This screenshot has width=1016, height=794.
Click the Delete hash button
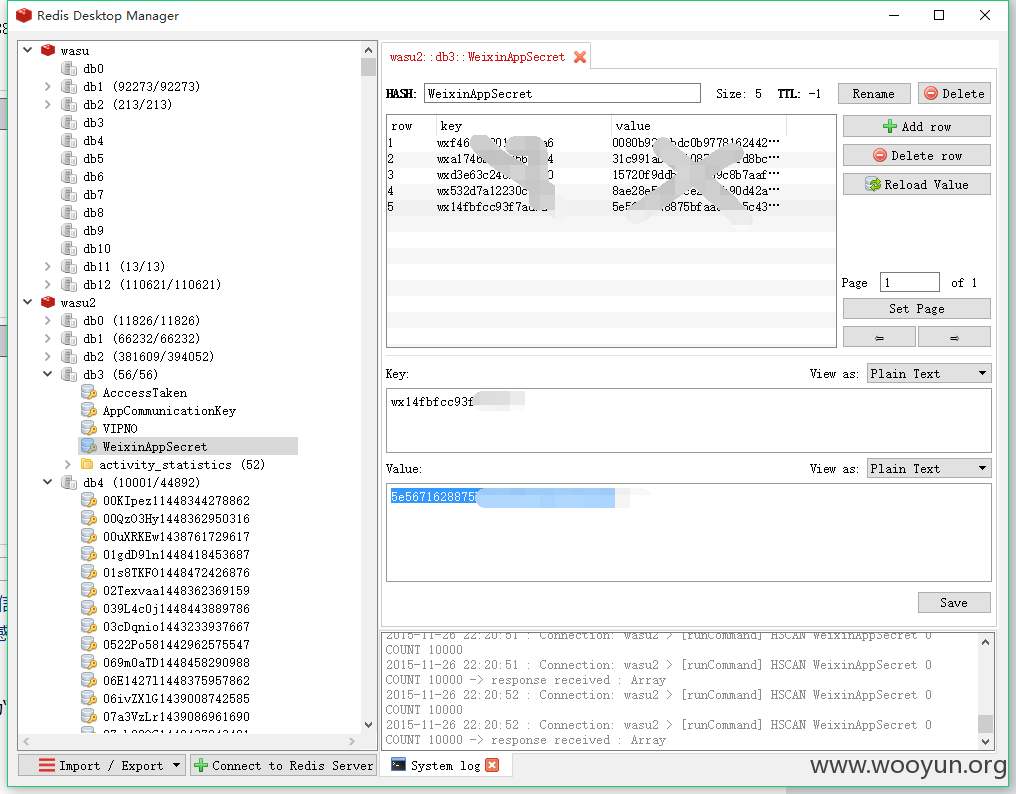click(954, 93)
